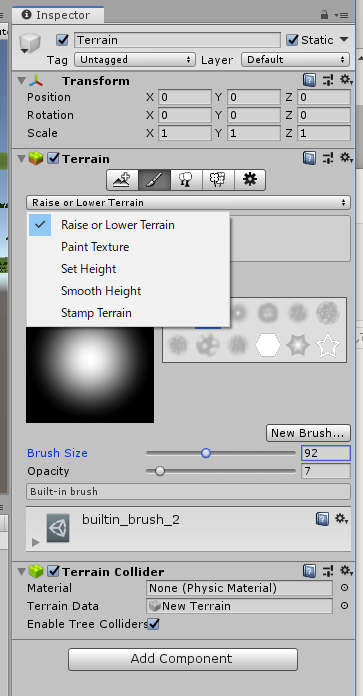The image size is (363, 696).
Task: Click the New Brush button
Action: pos(308,433)
